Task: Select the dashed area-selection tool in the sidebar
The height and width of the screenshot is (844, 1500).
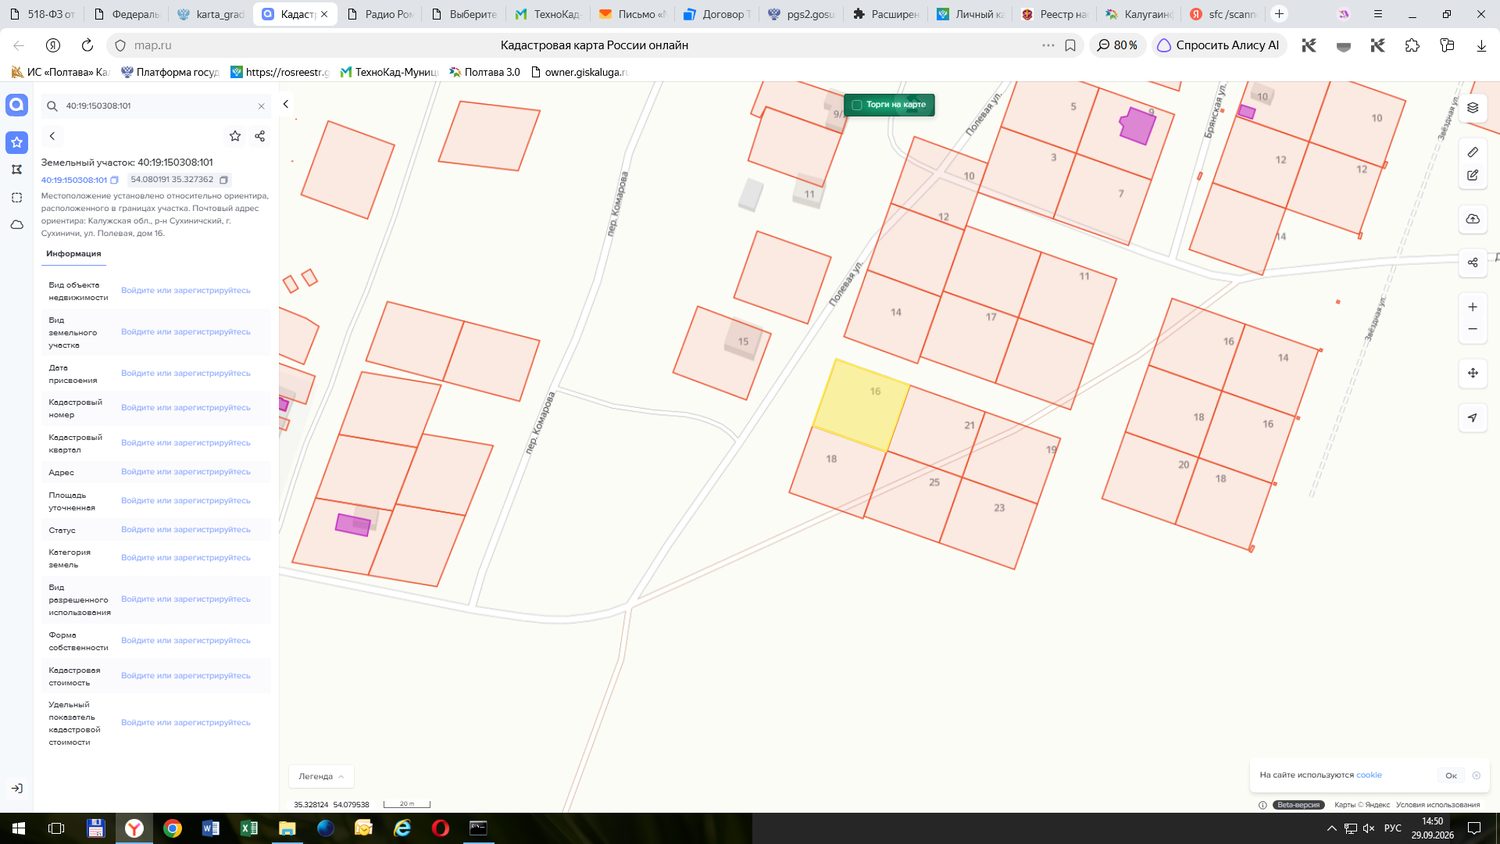Action: tap(17, 198)
